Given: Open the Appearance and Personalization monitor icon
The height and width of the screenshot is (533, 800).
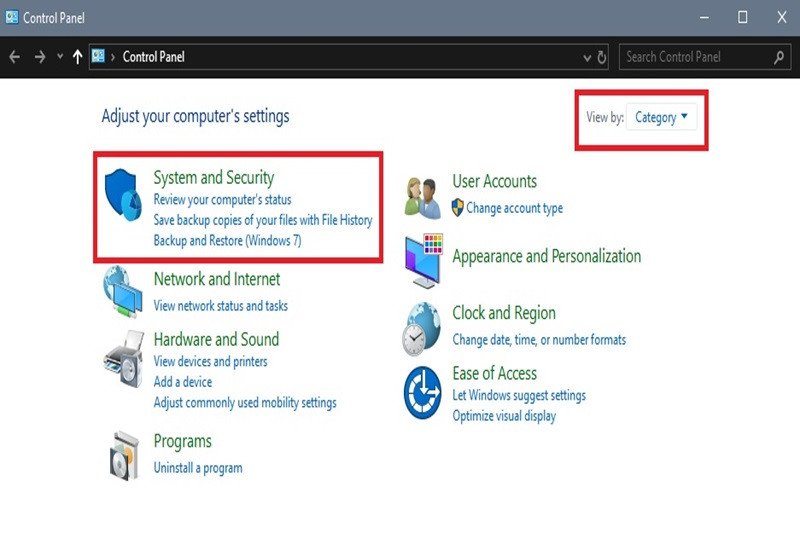Looking at the screenshot, I should [x=423, y=260].
